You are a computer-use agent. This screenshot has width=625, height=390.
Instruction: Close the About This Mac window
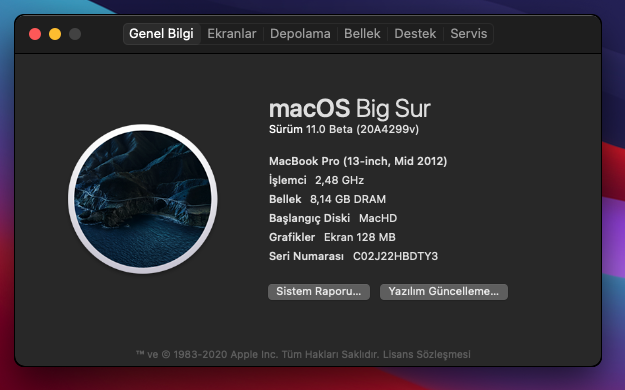coord(35,34)
